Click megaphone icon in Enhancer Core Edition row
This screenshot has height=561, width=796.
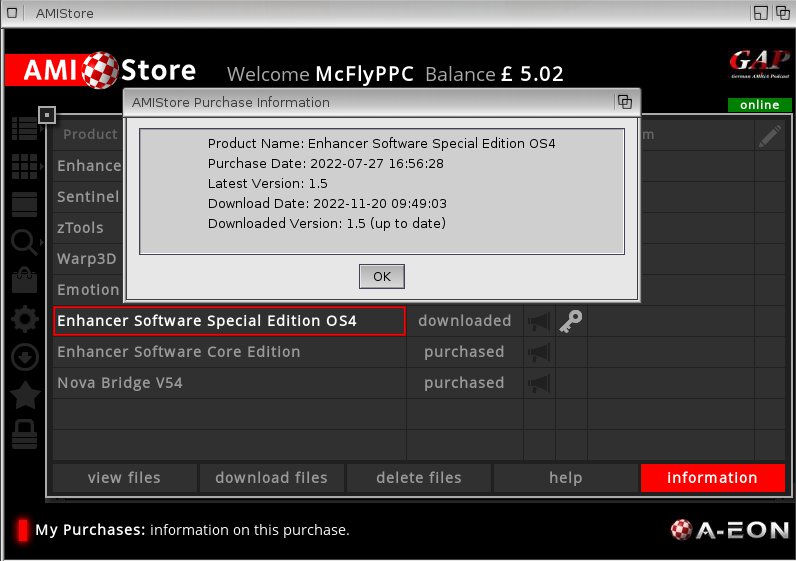pos(539,352)
